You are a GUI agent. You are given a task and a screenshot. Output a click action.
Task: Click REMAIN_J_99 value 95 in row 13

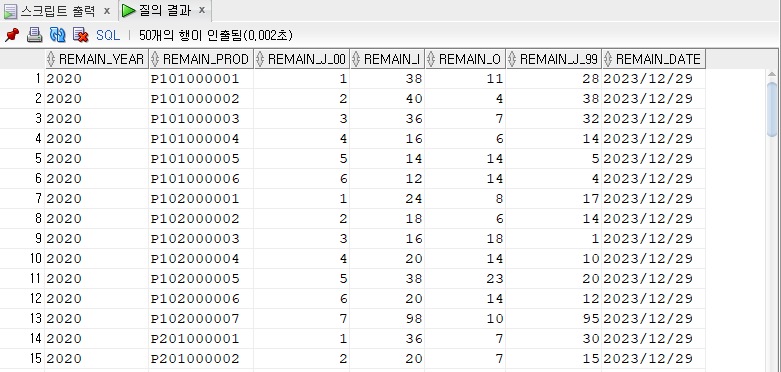click(x=554, y=318)
